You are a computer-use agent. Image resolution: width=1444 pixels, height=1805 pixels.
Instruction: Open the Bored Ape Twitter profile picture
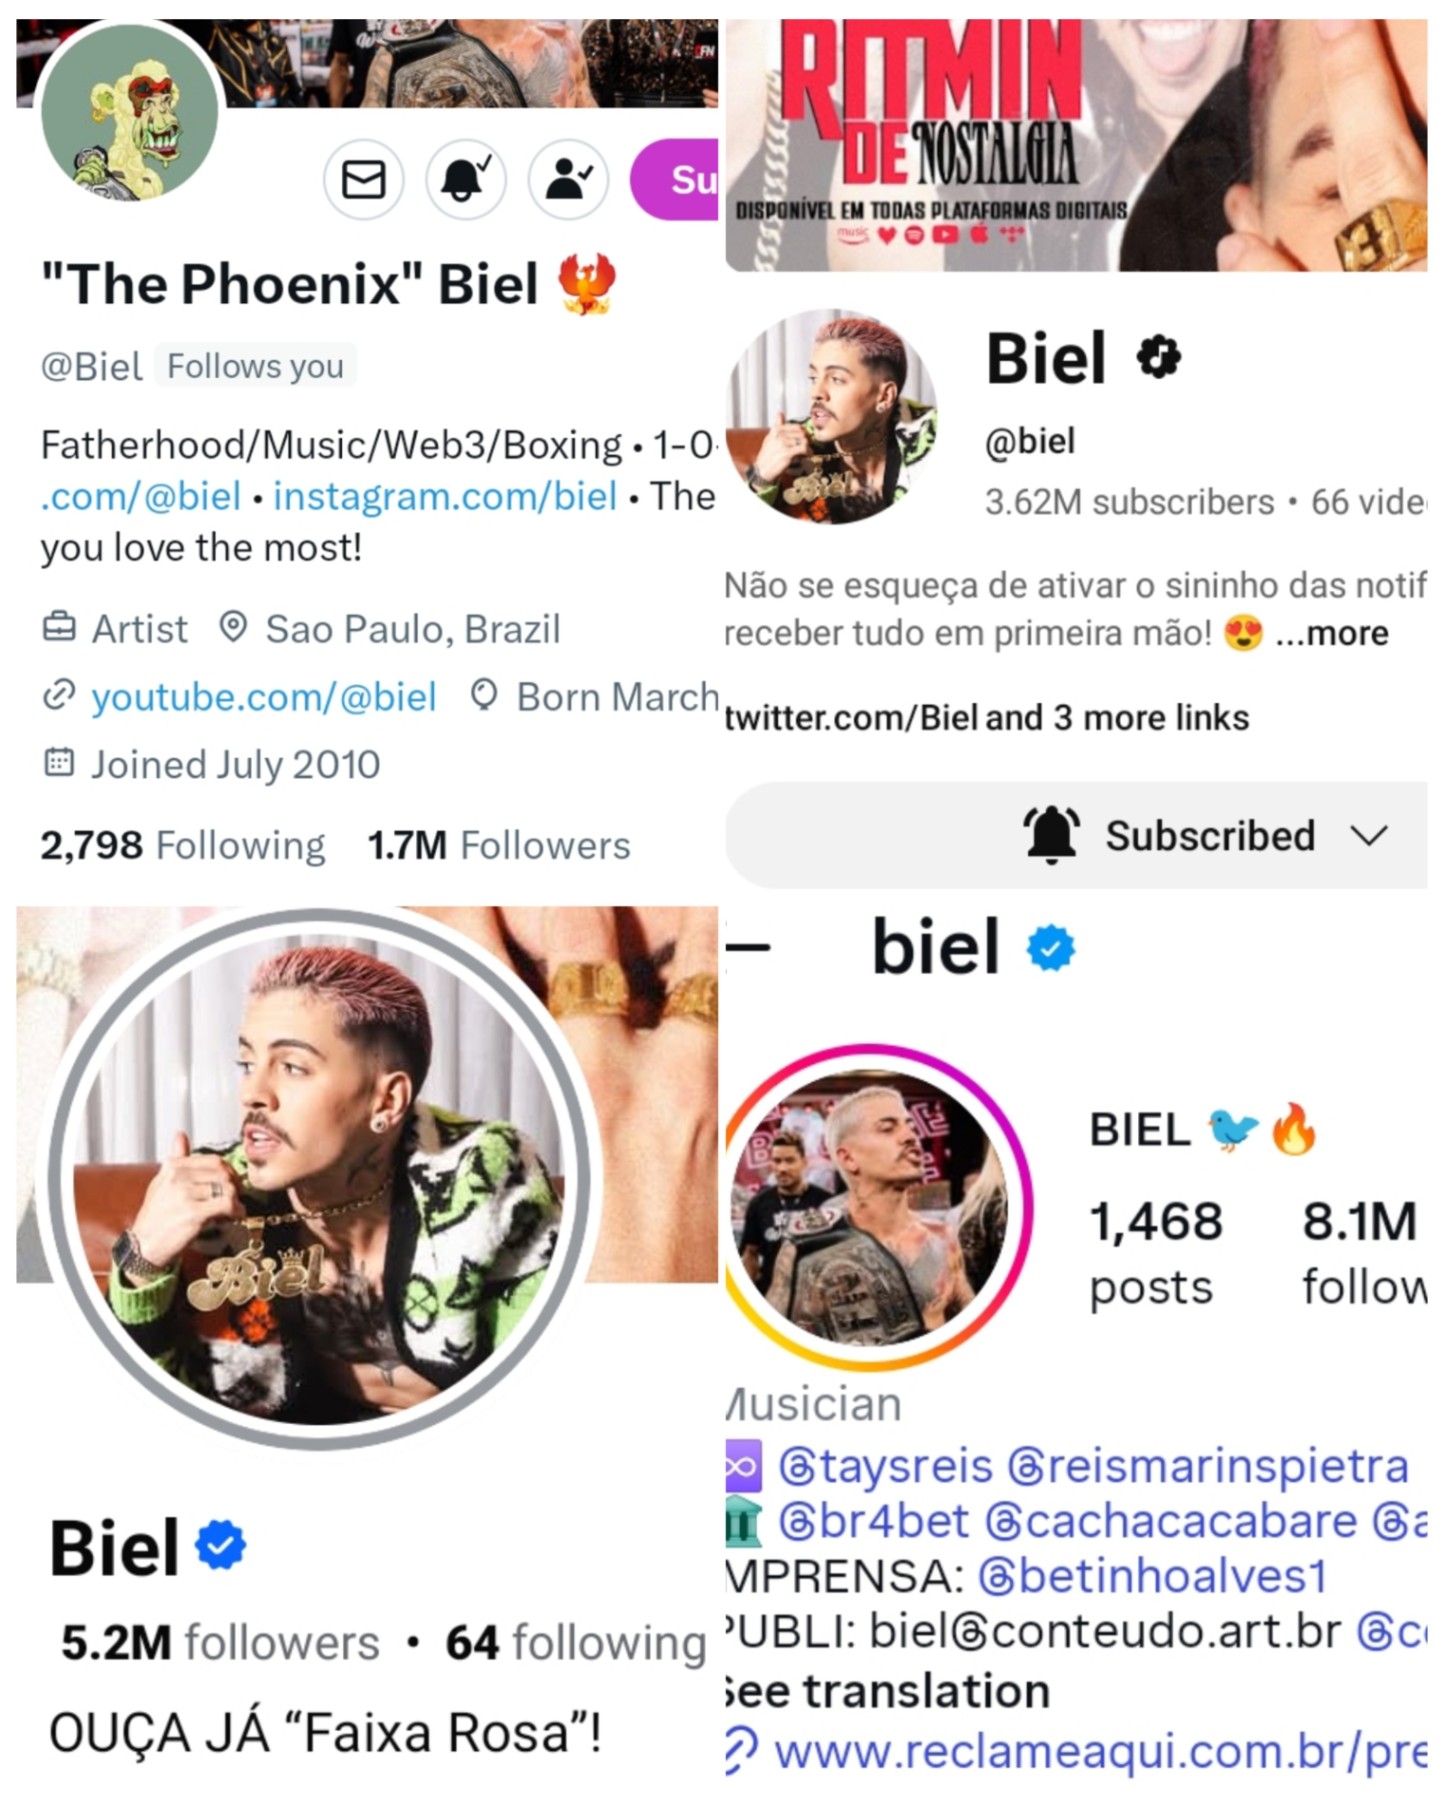click(130, 112)
